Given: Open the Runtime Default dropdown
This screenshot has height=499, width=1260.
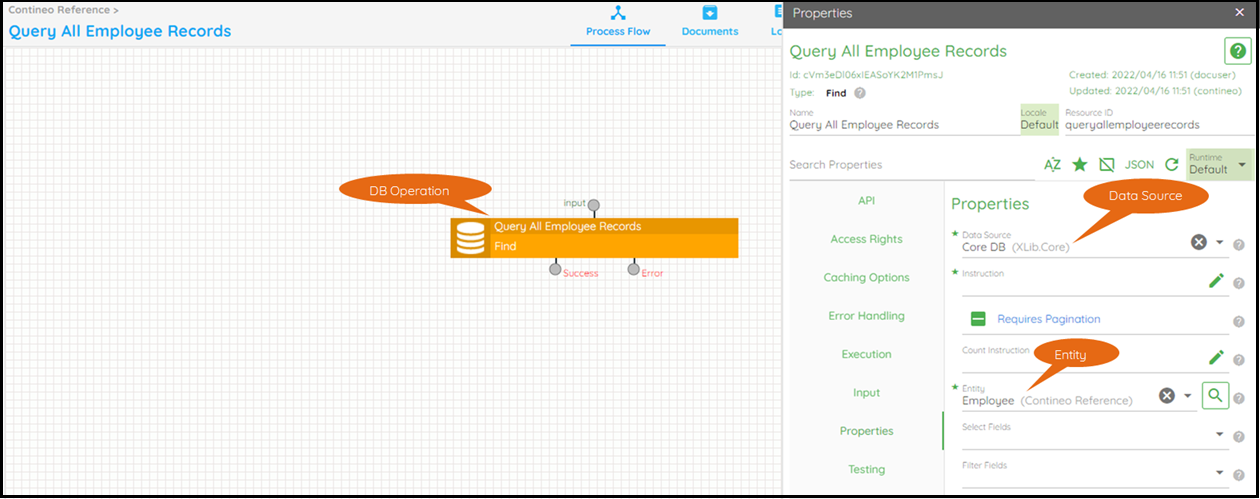Looking at the screenshot, I should [x=1219, y=165].
